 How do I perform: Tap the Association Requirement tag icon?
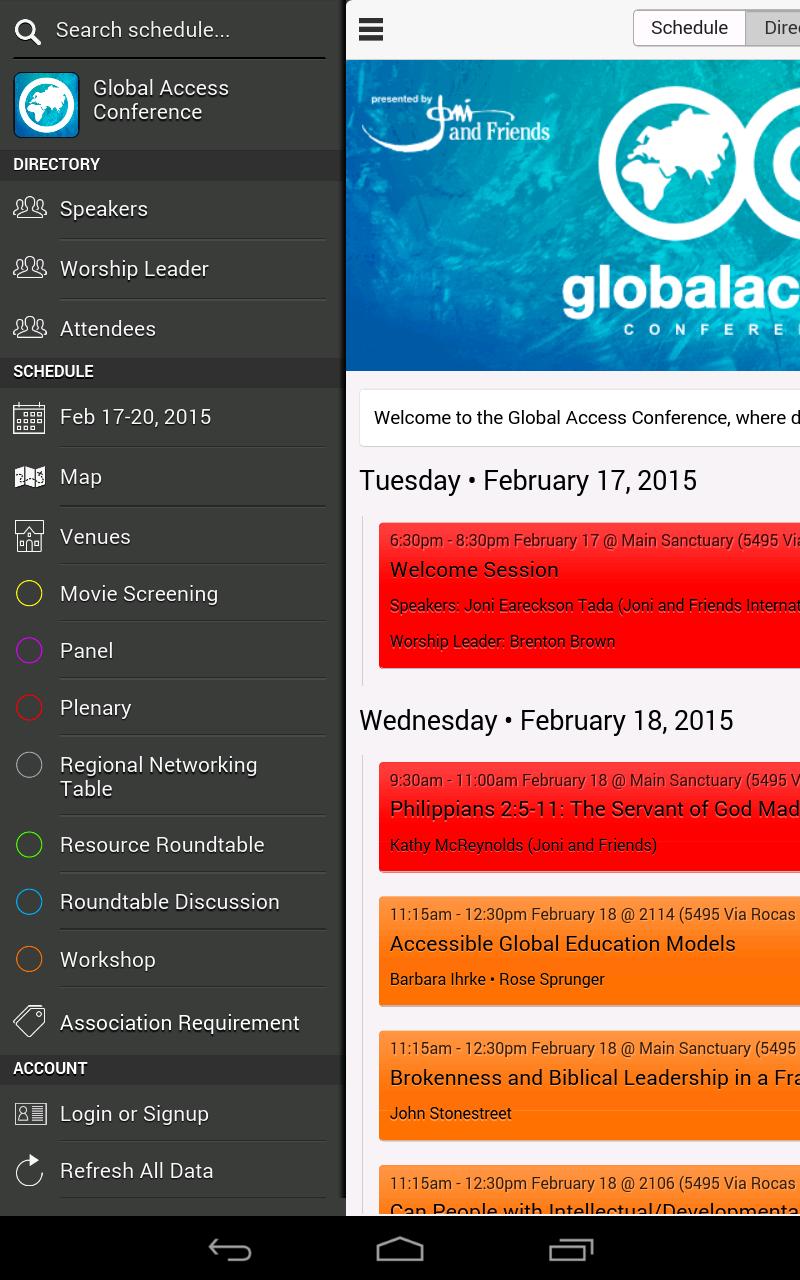click(29, 1021)
